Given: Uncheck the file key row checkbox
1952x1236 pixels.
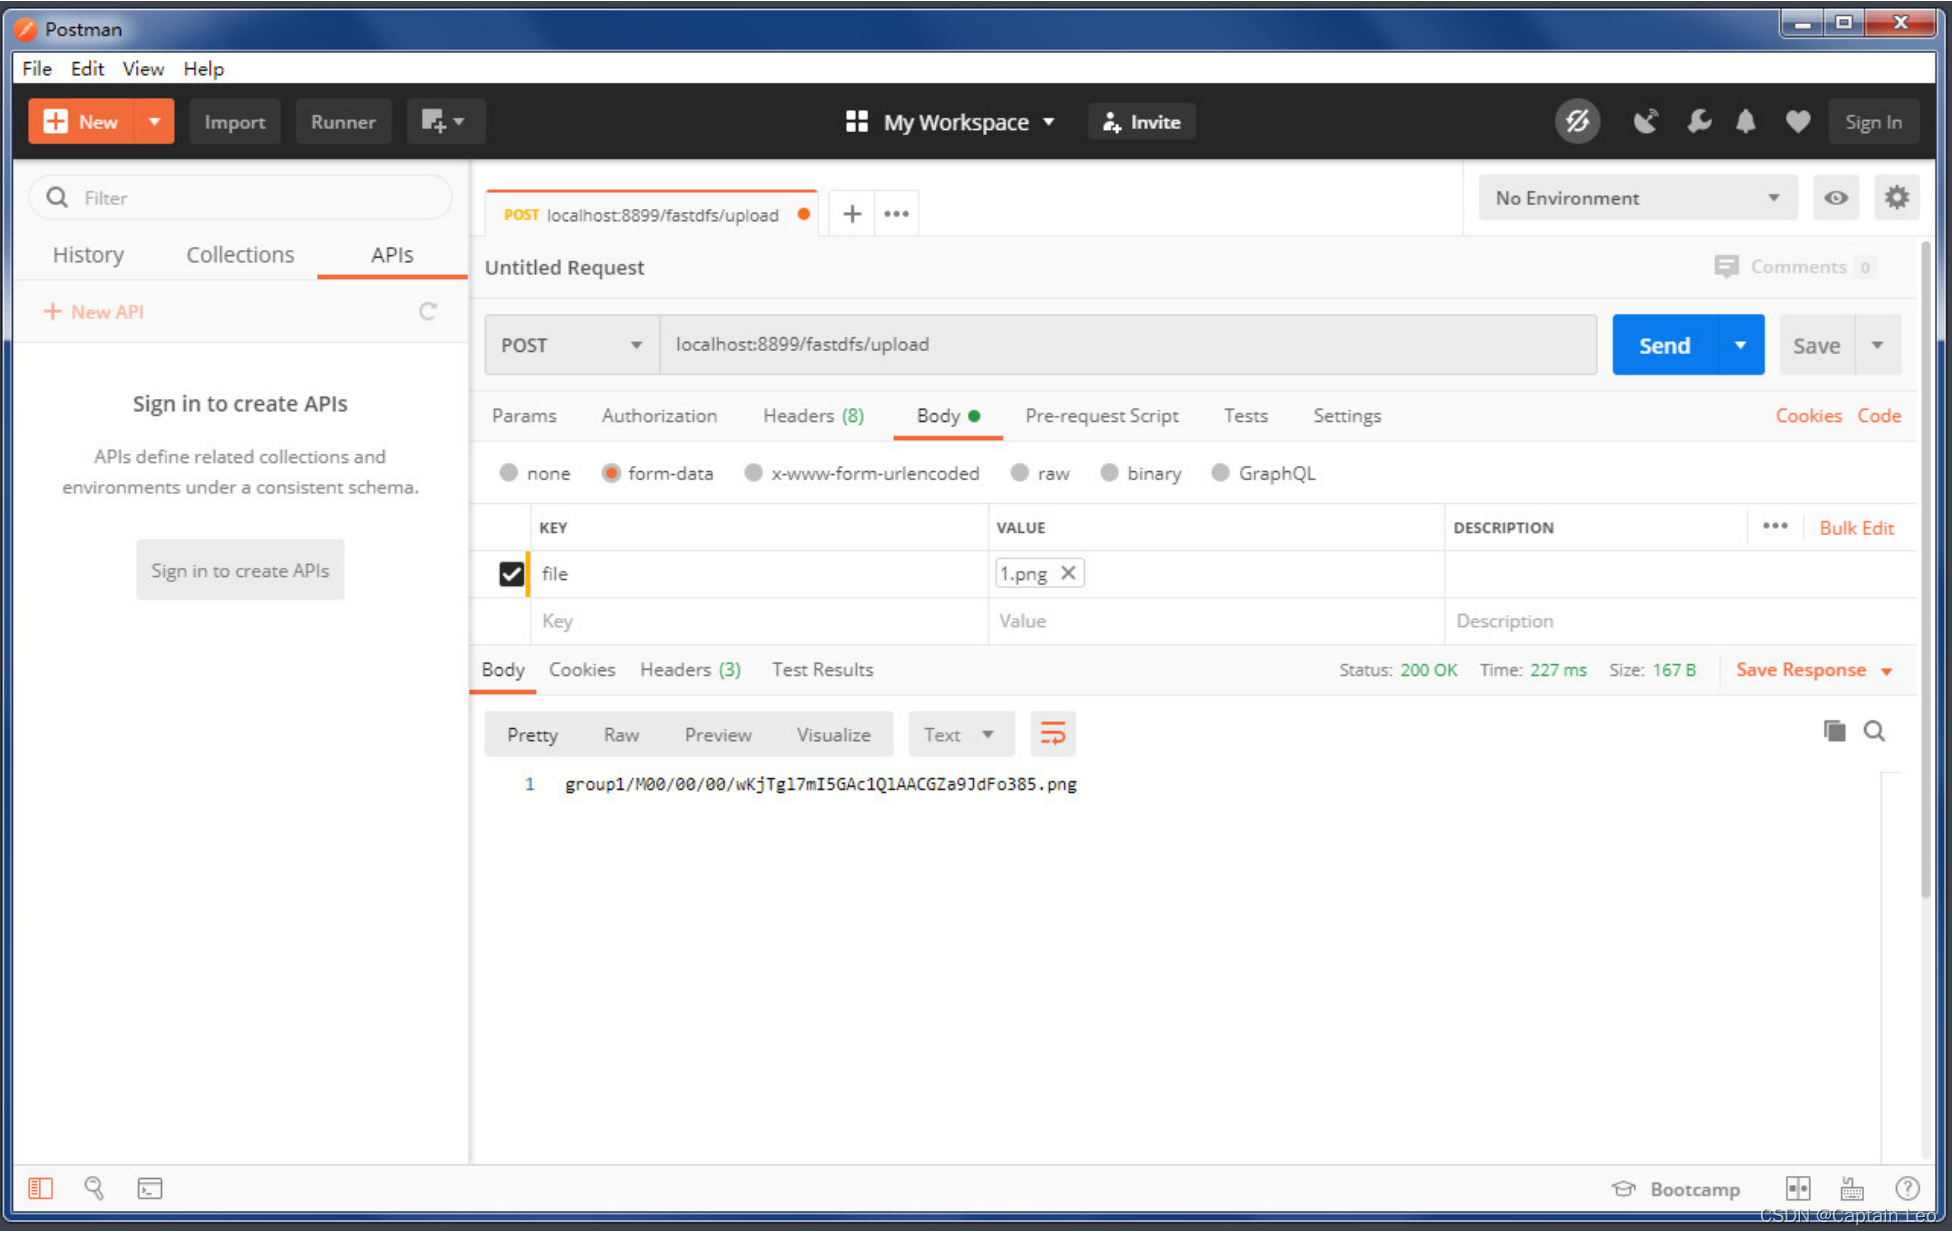Looking at the screenshot, I should tap(511, 574).
